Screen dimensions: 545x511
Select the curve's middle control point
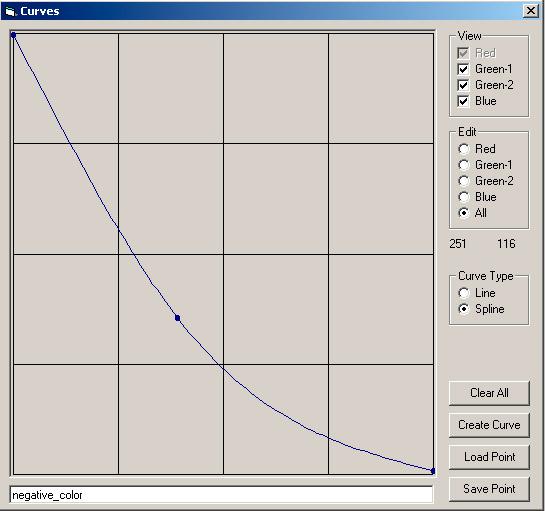[178, 318]
